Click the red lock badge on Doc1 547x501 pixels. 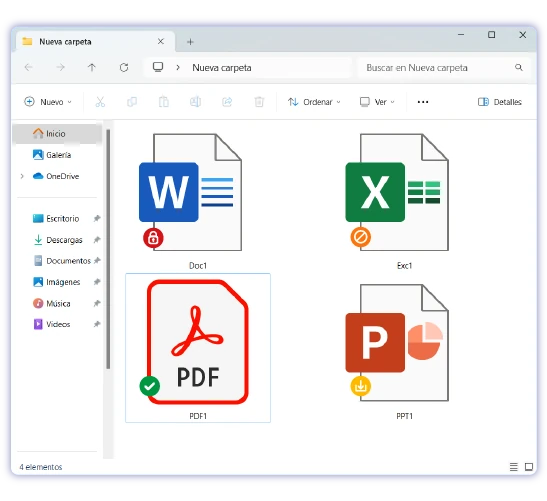153,238
